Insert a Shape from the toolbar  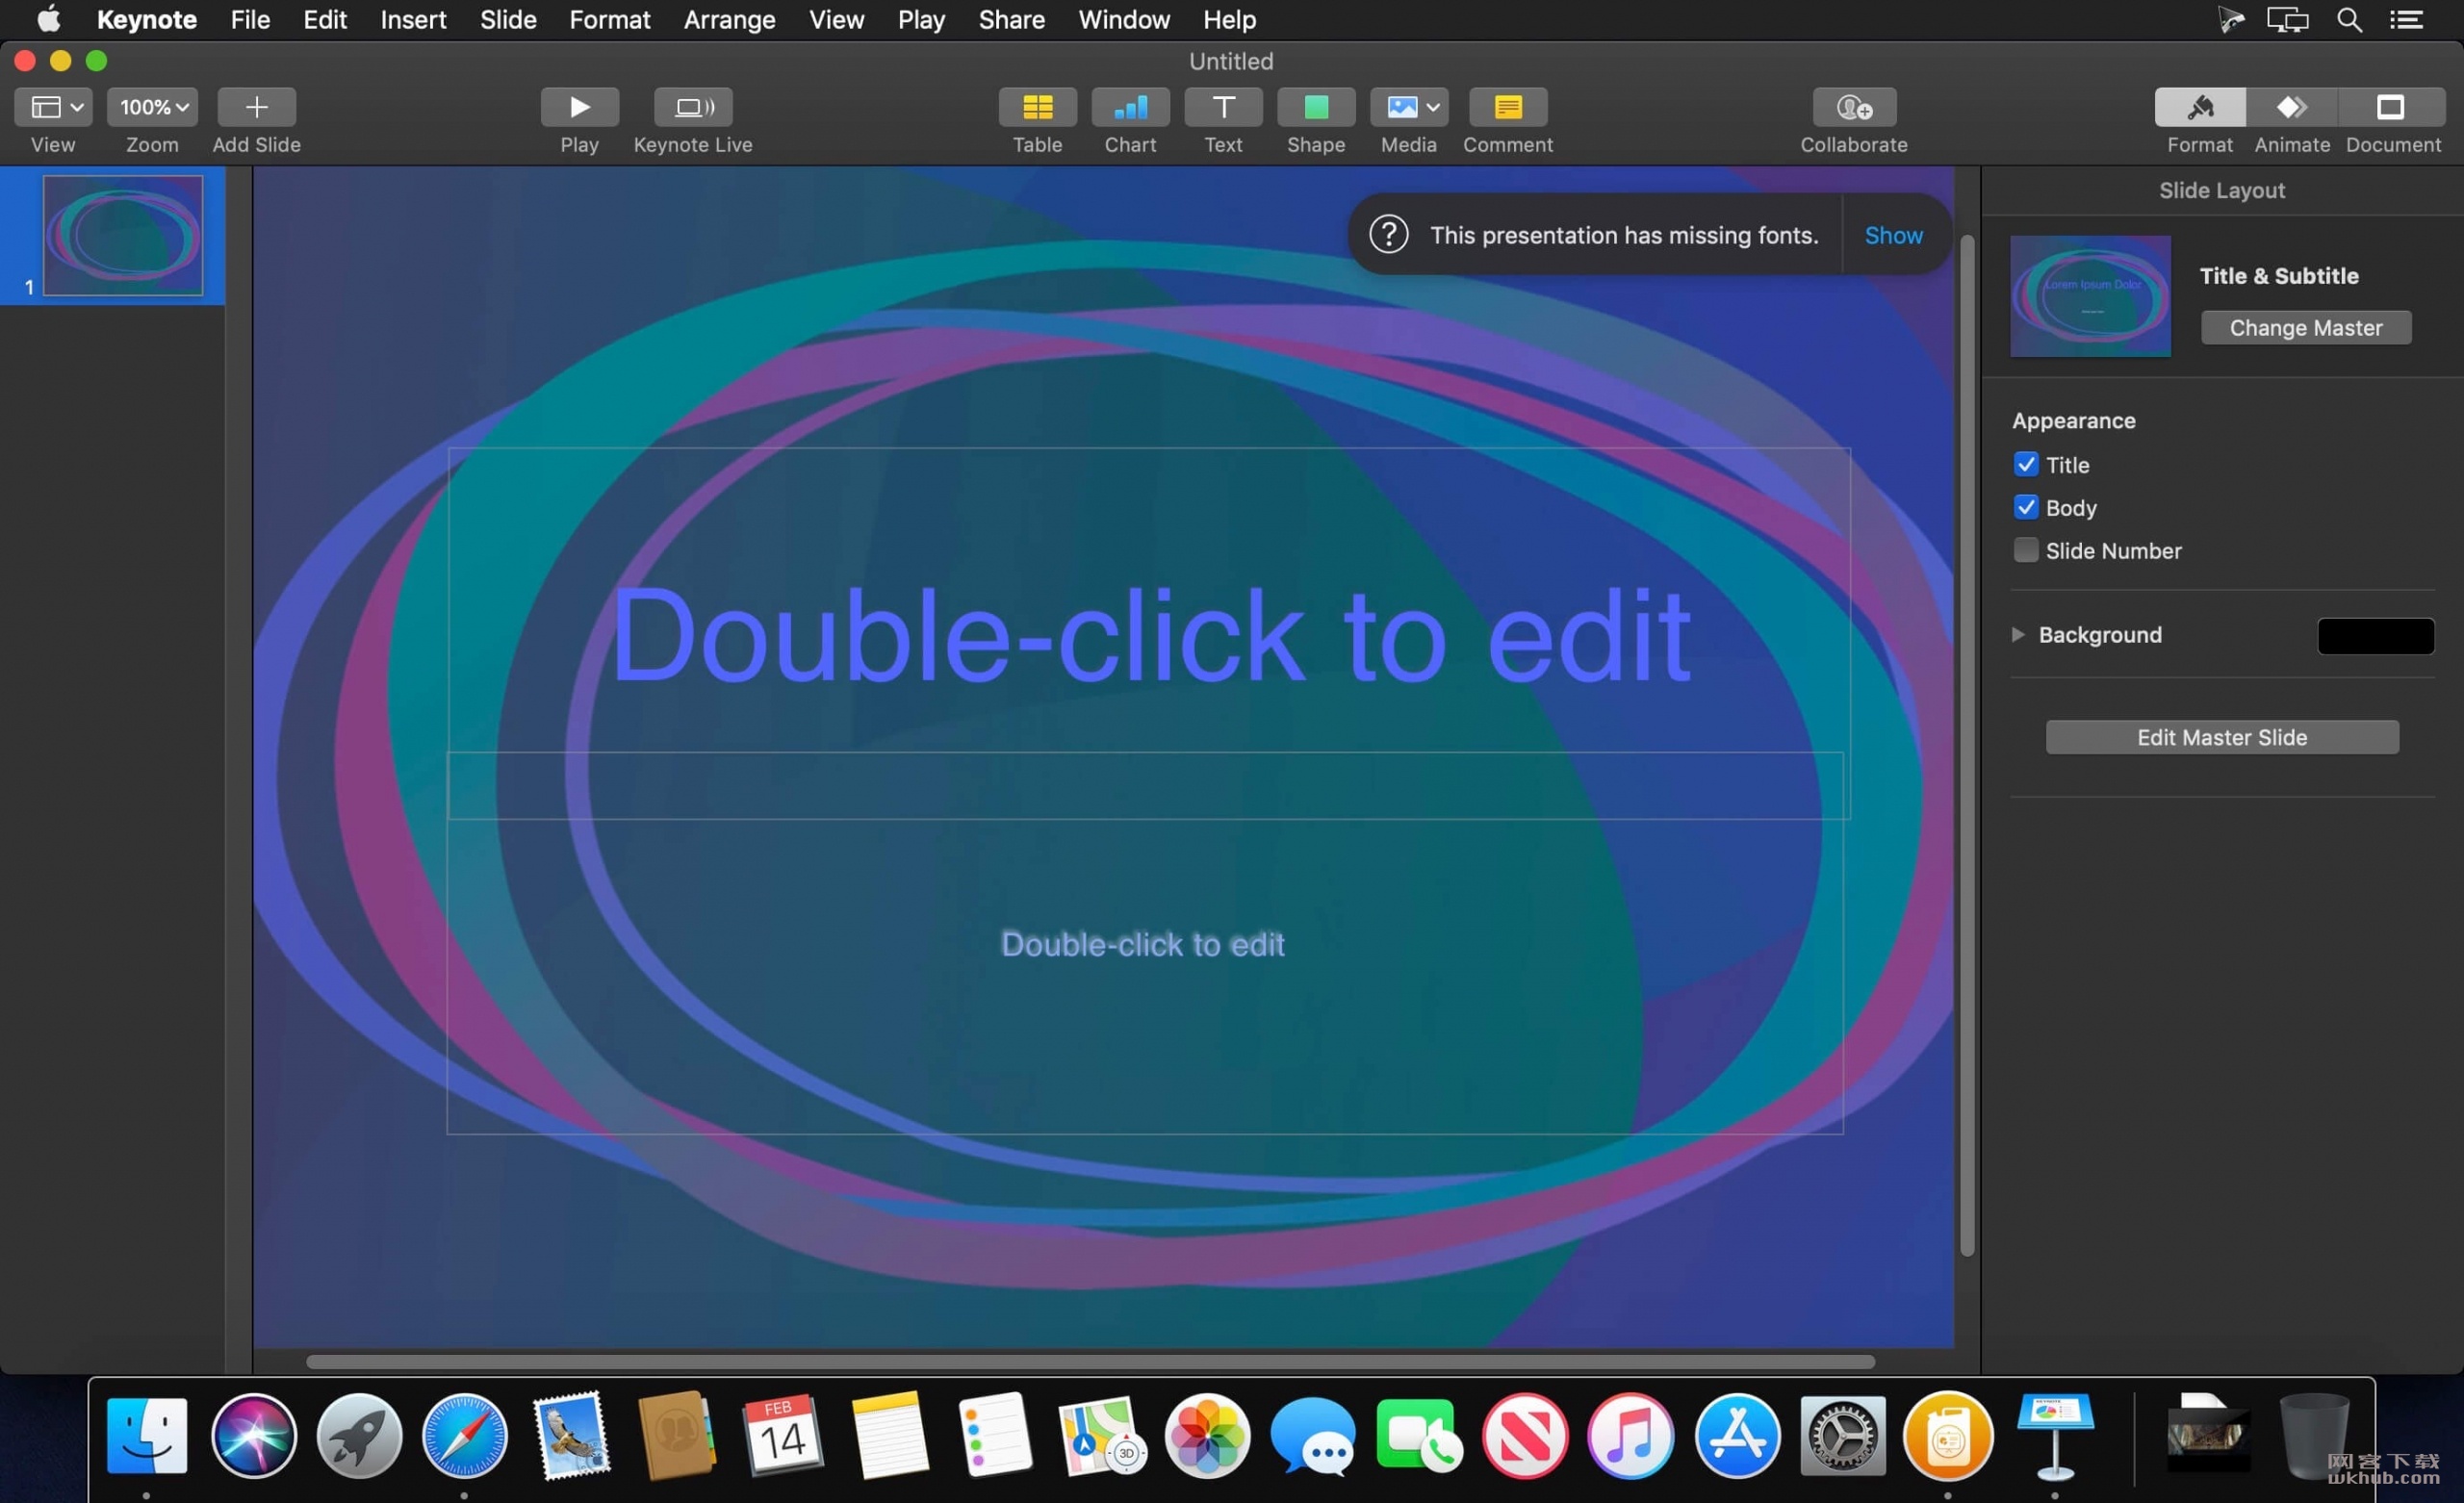[1316, 107]
